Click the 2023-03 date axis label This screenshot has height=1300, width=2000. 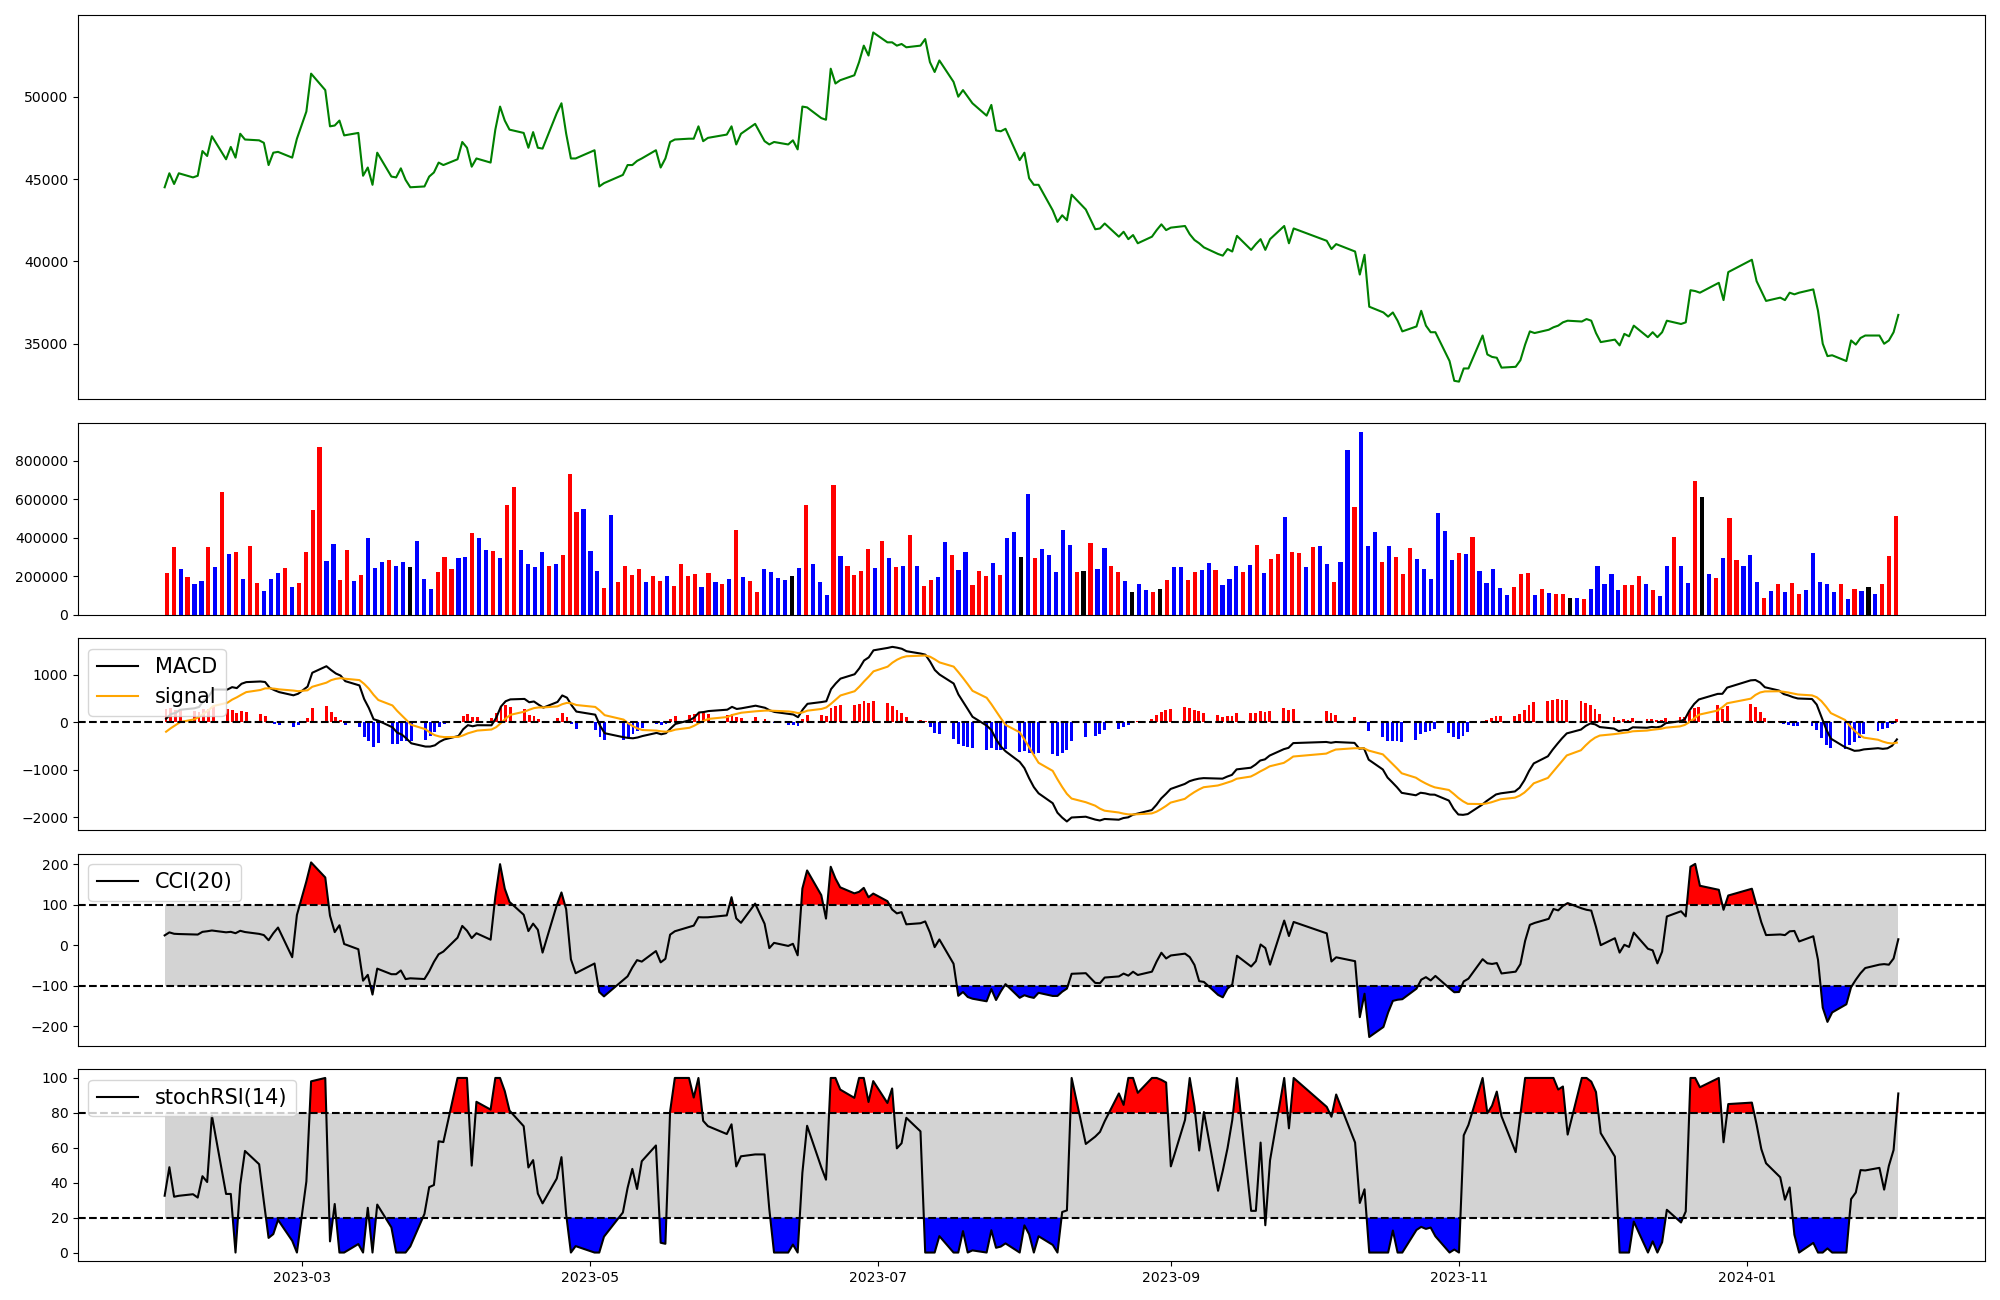tap(302, 1277)
